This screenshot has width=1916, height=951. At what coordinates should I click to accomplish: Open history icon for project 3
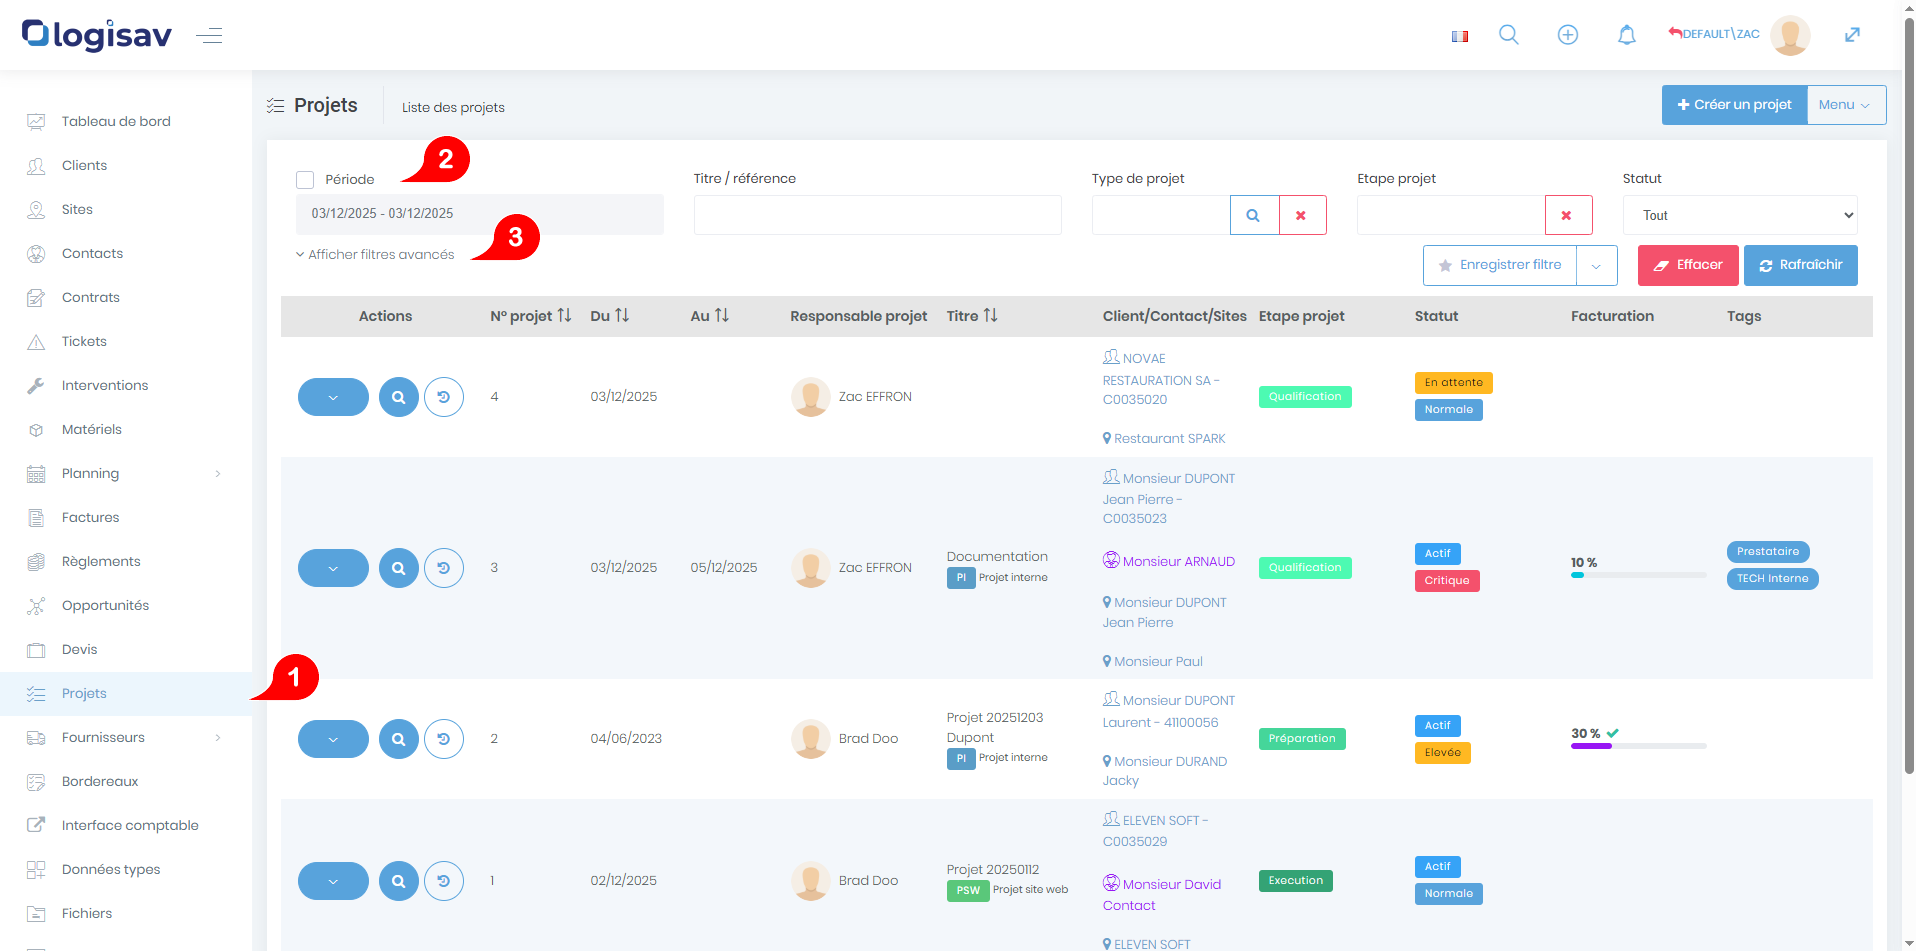pyautogui.click(x=443, y=568)
